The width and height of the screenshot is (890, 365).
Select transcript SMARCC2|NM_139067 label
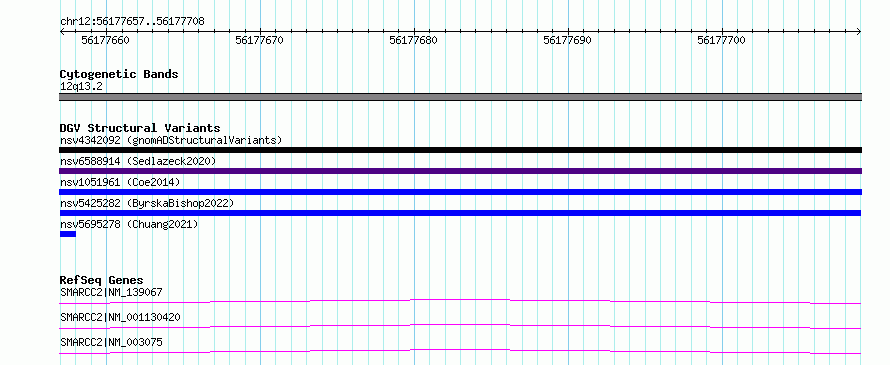coord(111,292)
